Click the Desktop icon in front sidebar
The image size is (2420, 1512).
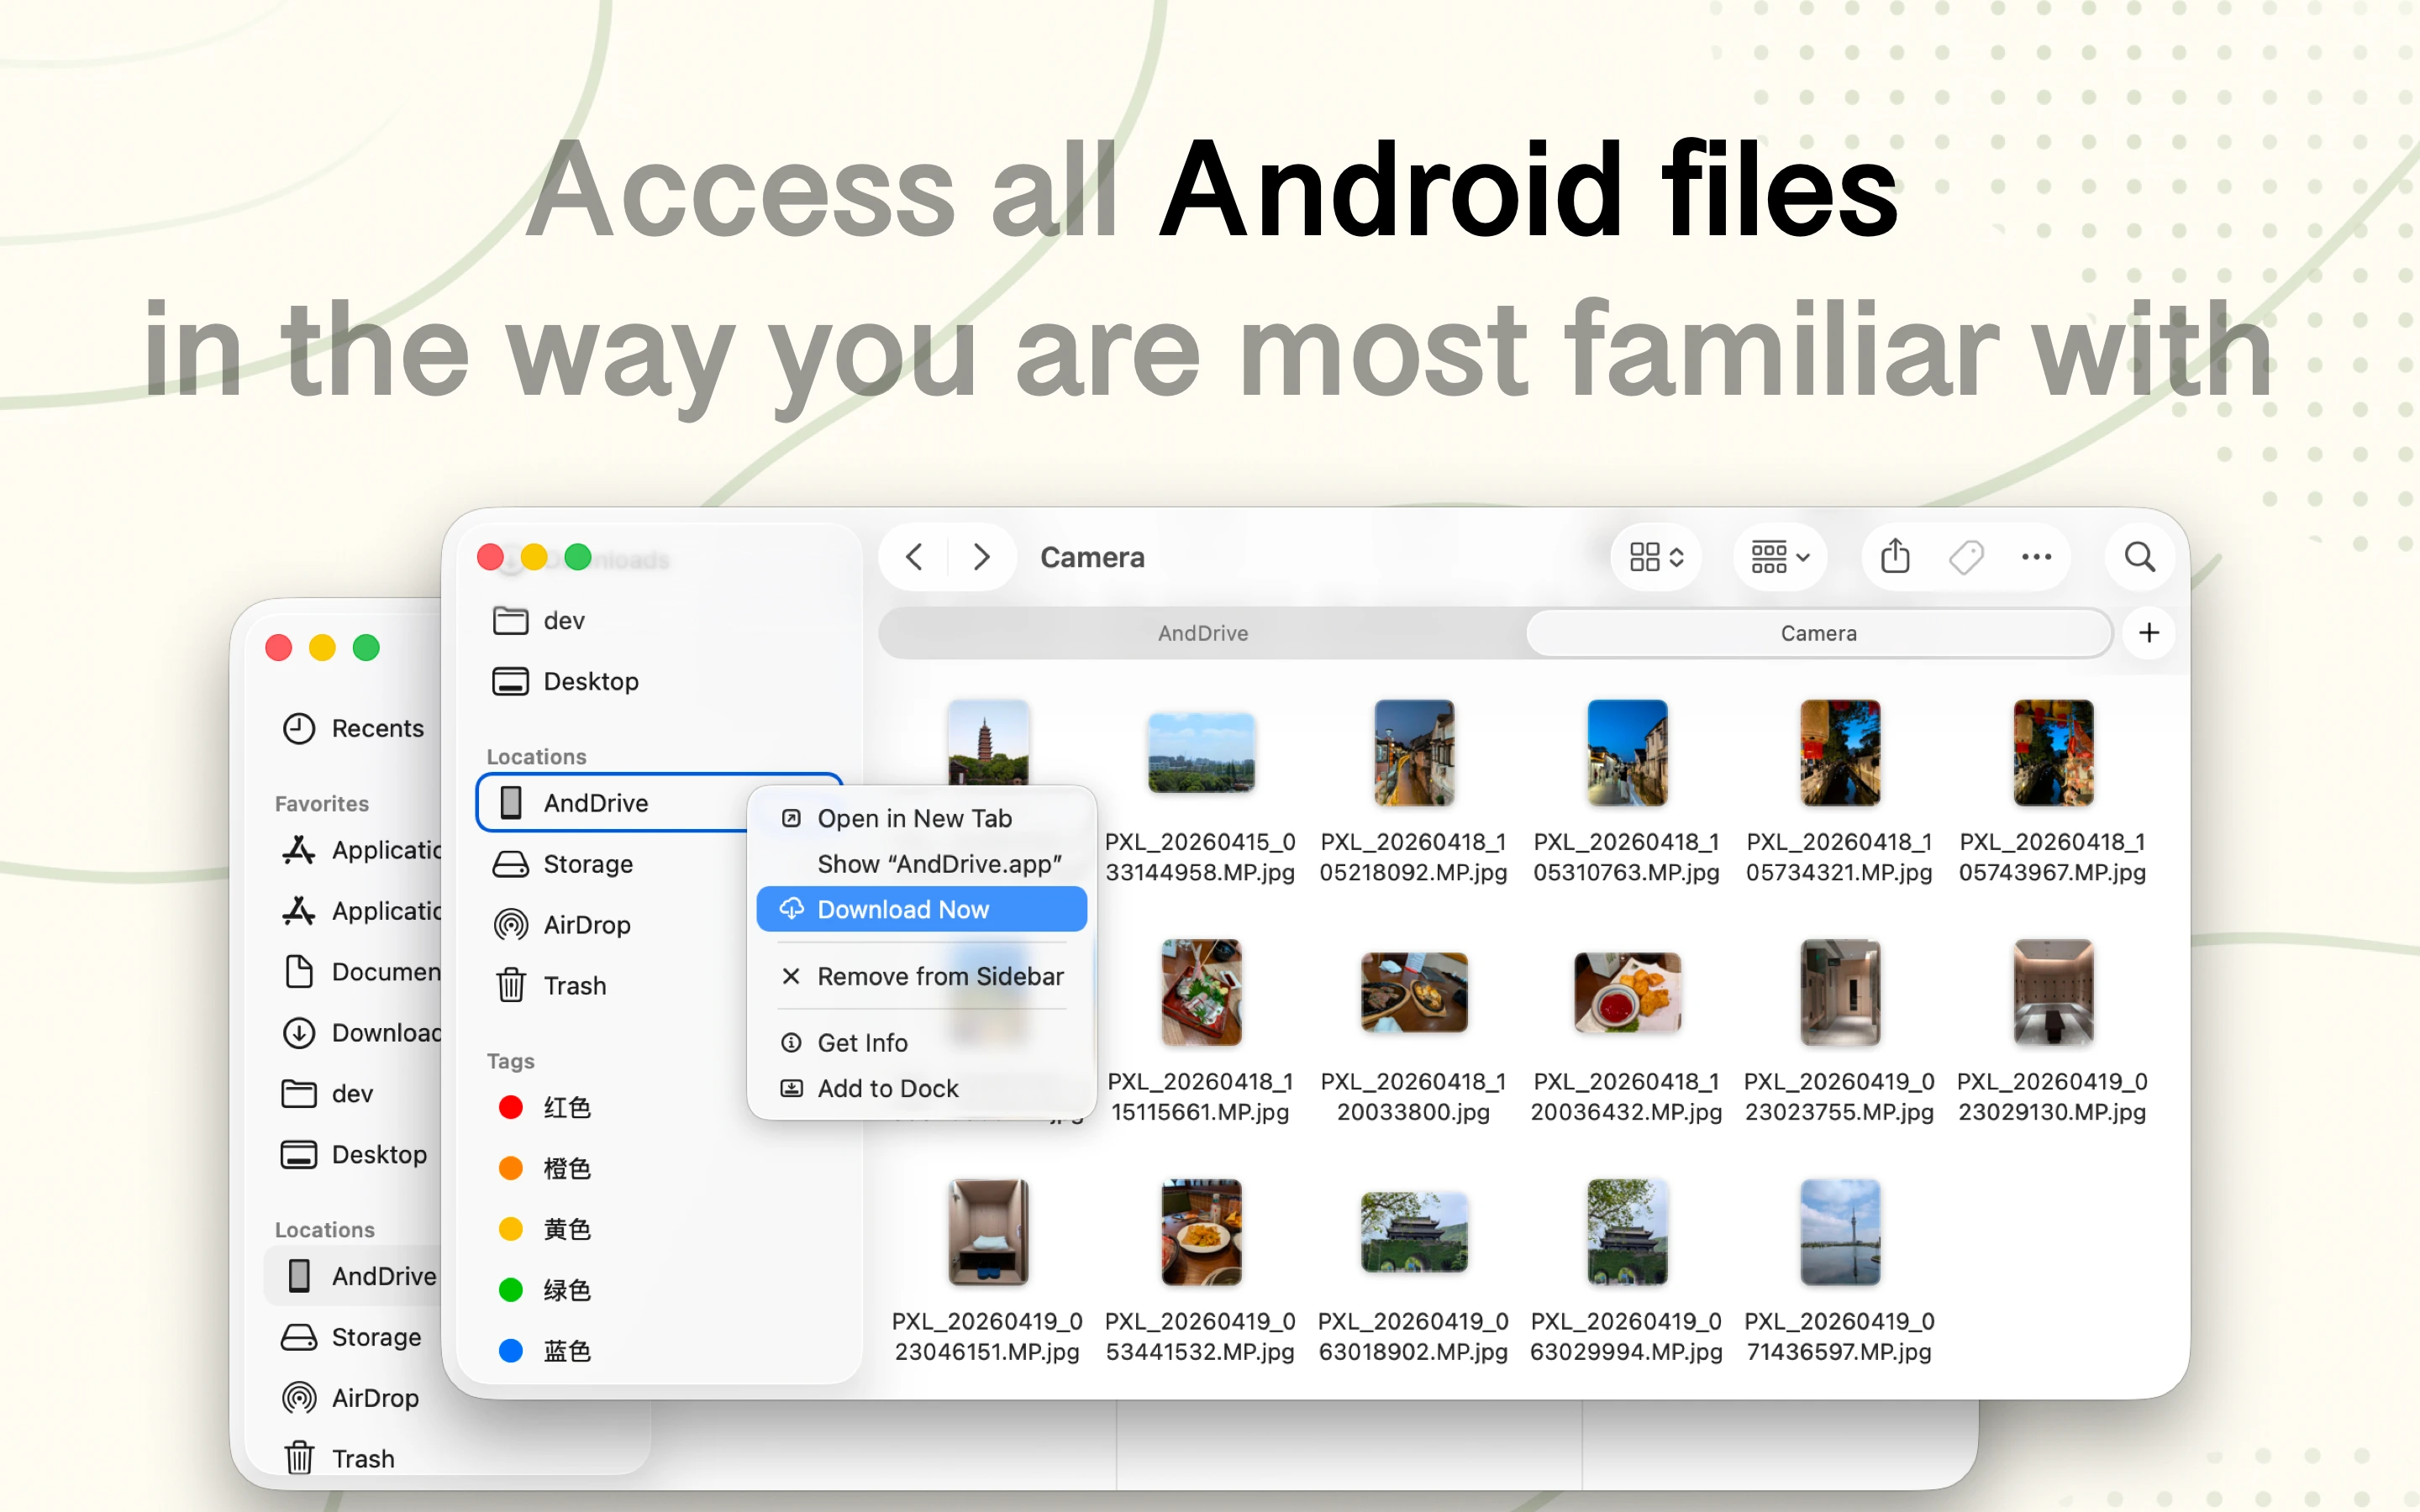[510, 682]
